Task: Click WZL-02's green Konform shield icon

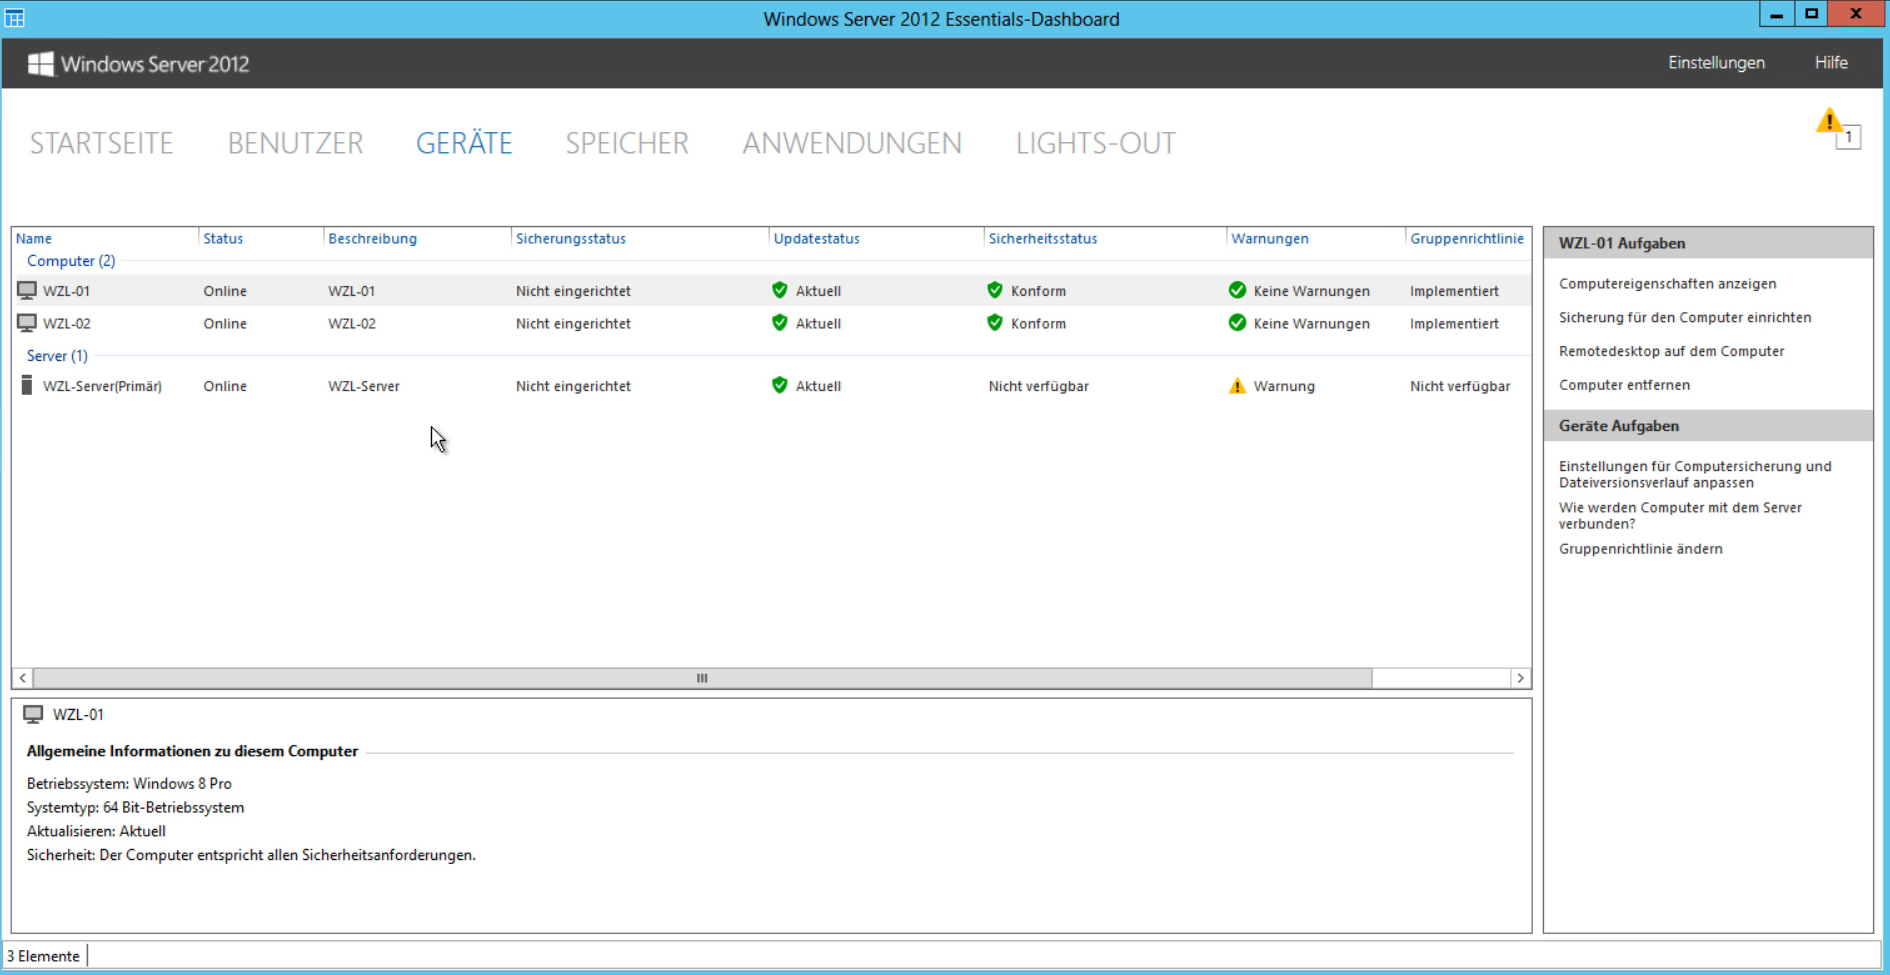Action: 994,324
